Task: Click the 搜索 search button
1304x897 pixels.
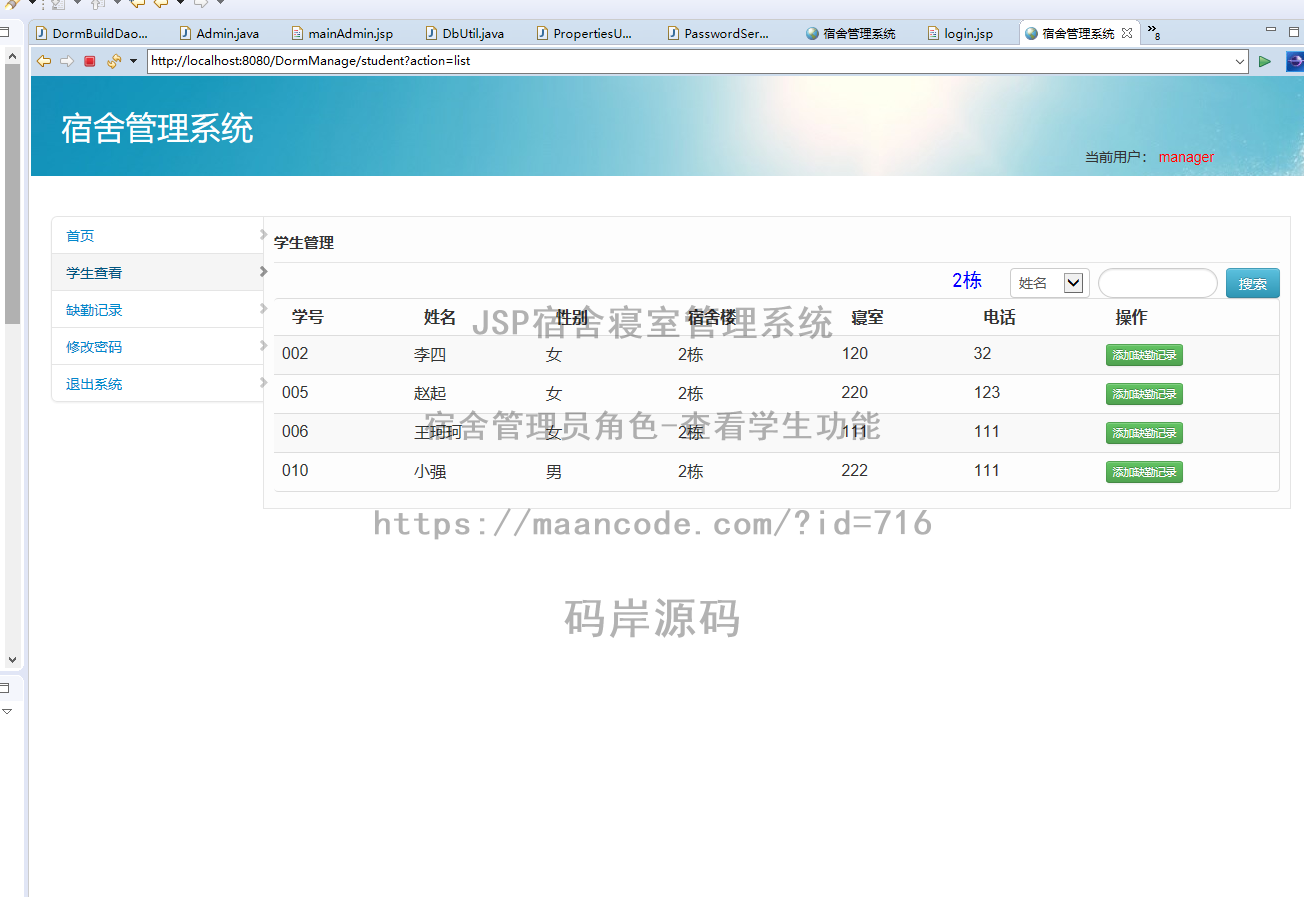Action: coord(1253,283)
